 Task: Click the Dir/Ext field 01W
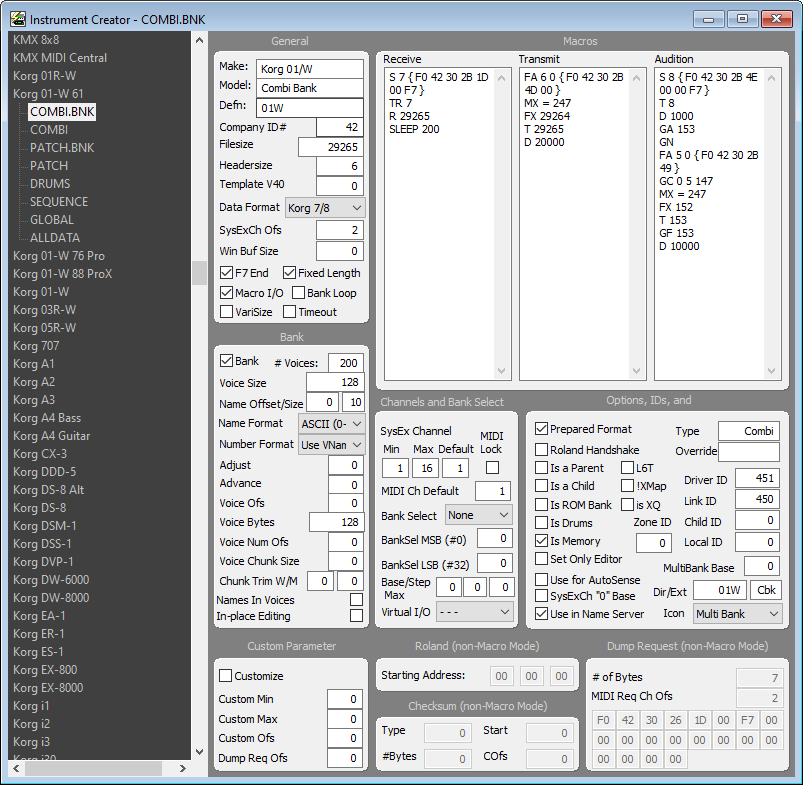click(x=720, y=590)
